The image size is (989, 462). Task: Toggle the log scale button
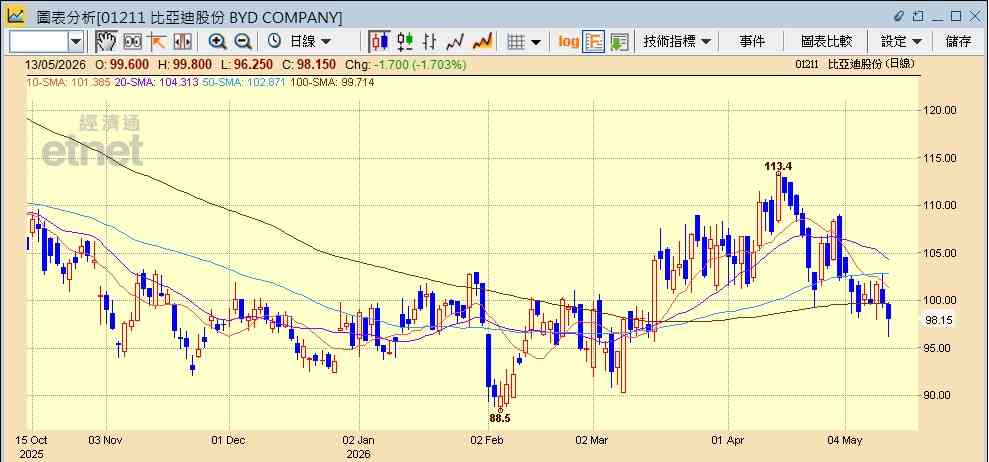click(568, 42)
